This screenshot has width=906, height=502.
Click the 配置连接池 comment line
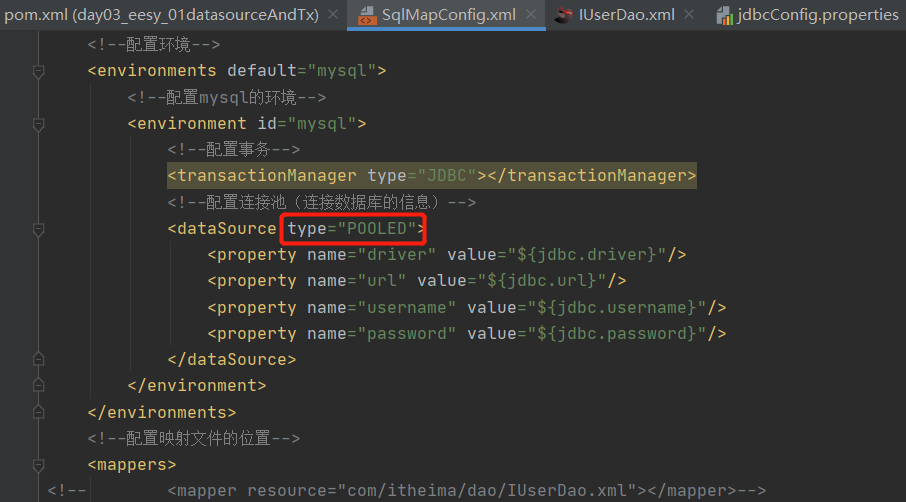(x=322, y=202)
